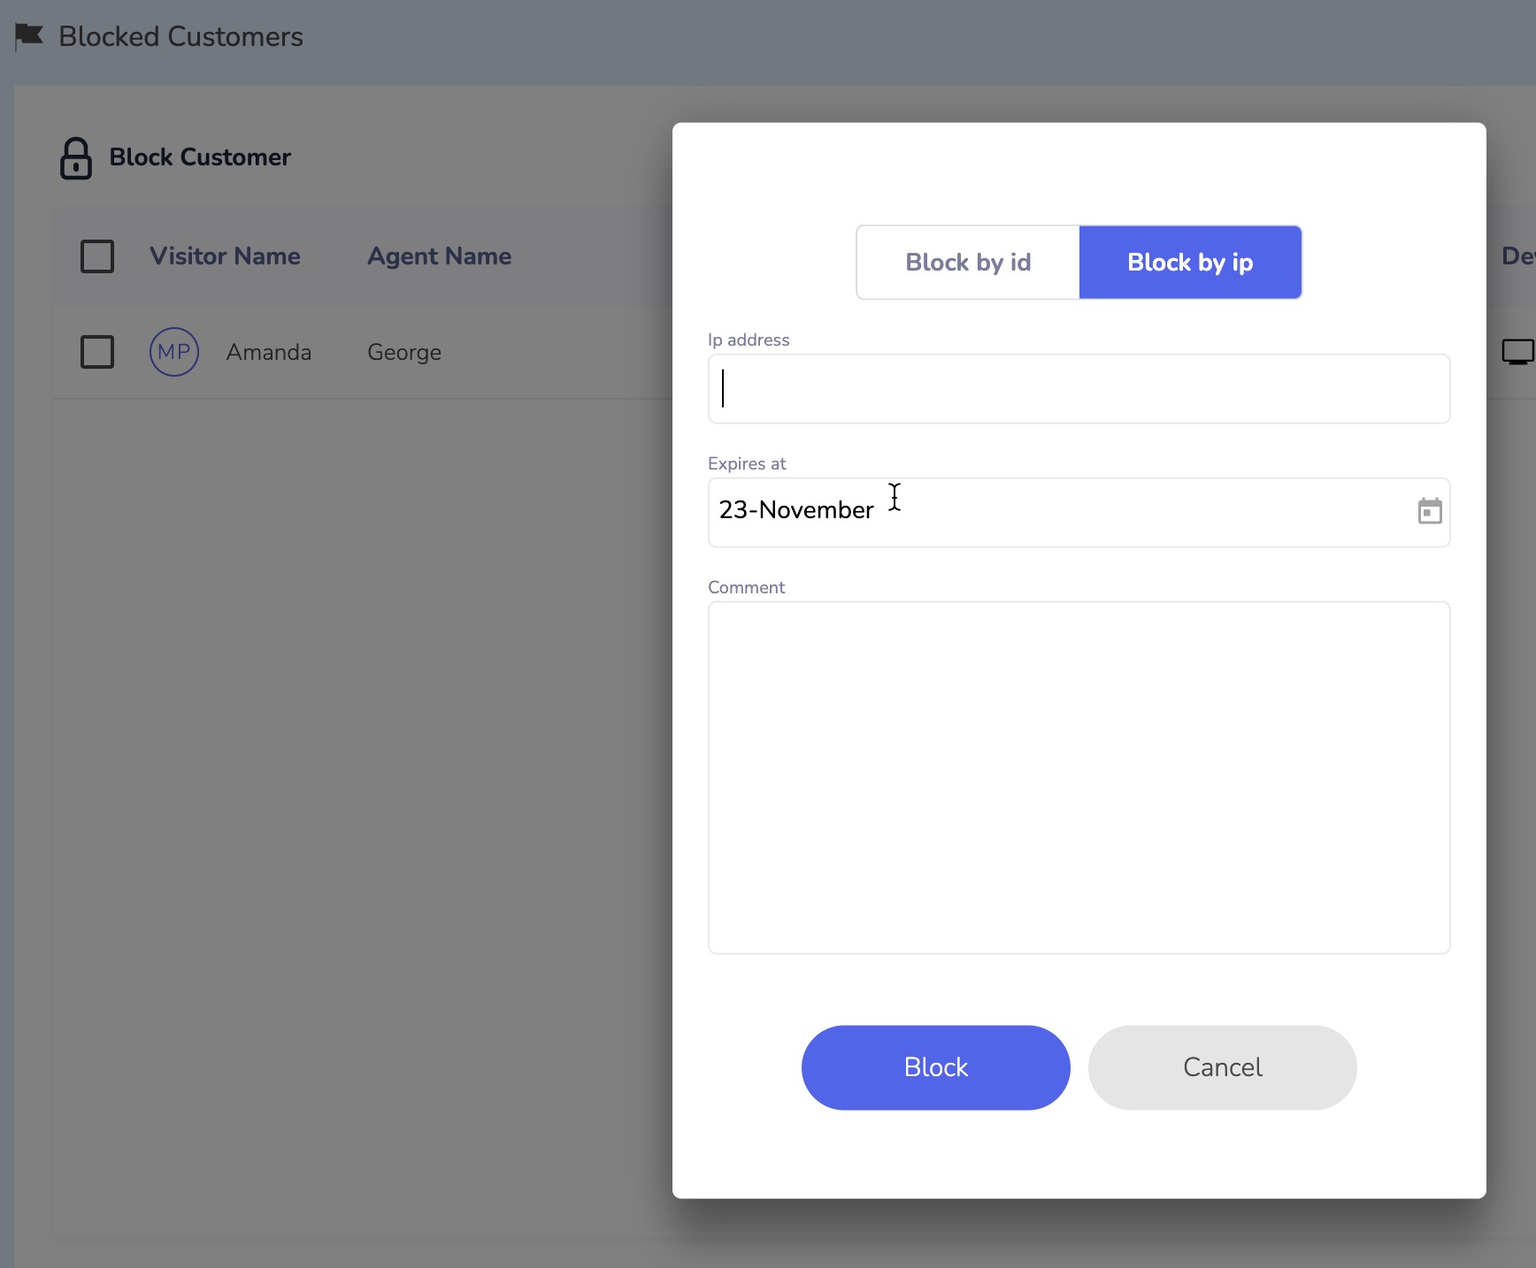The image size is (1536, 1268).
Task: Click the Expires at date field
Action: [1050, 512]
